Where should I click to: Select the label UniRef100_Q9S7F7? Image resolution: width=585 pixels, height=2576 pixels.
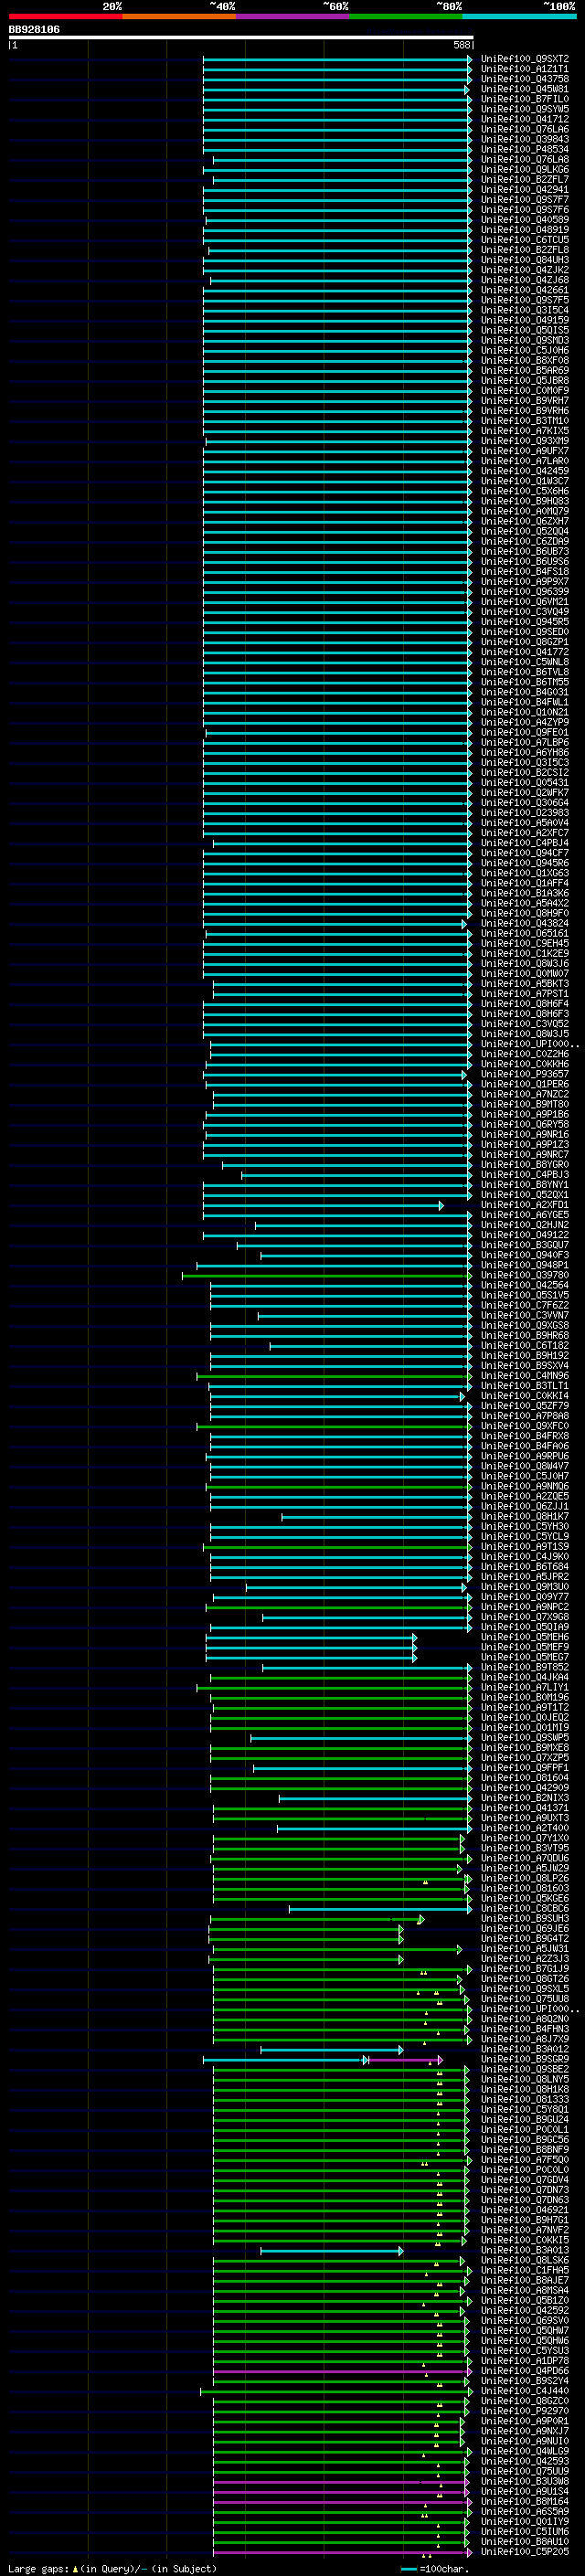coord(525,199)
